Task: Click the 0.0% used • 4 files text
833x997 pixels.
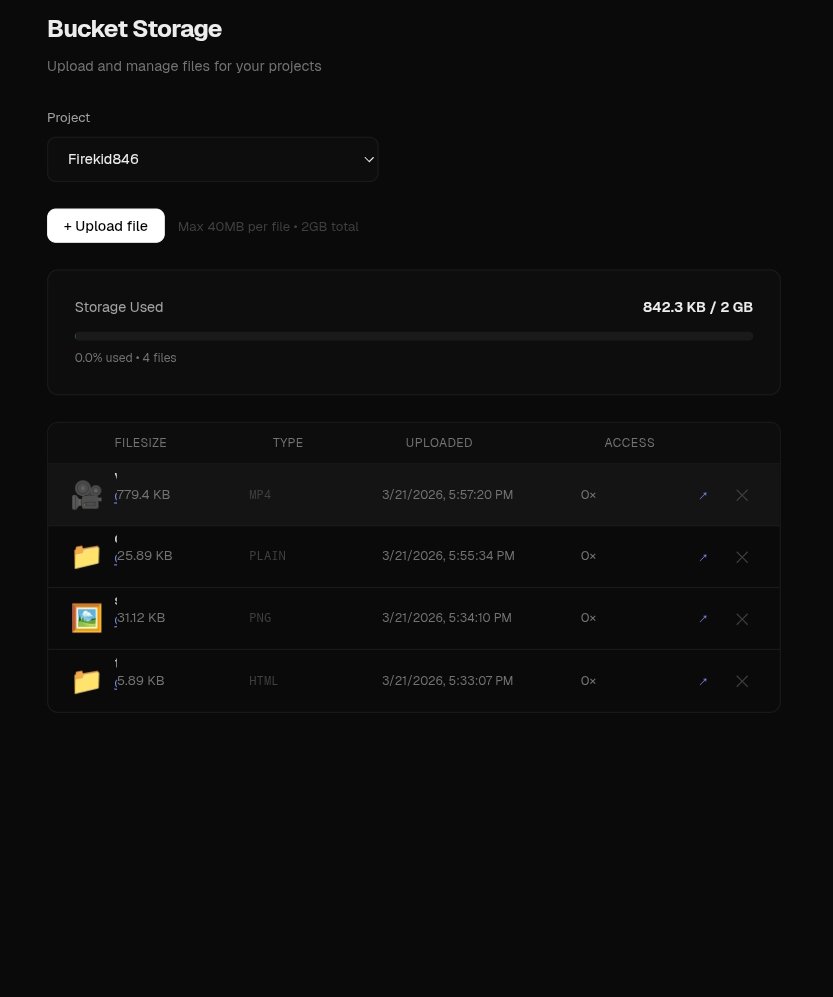Action: pos(125,357)
